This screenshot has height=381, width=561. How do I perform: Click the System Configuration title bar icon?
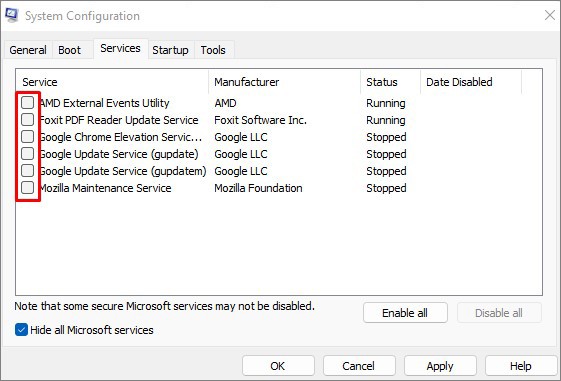click(11, 15)
